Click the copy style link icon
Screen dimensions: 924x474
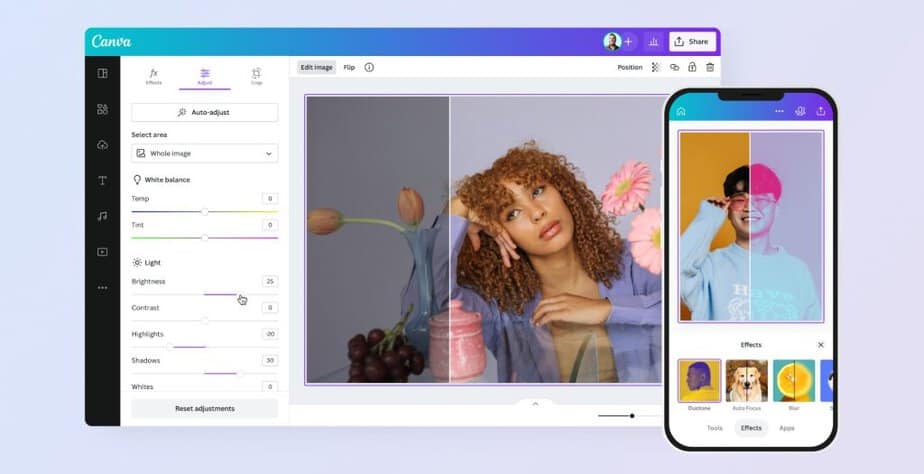click(x=674, y=67)
